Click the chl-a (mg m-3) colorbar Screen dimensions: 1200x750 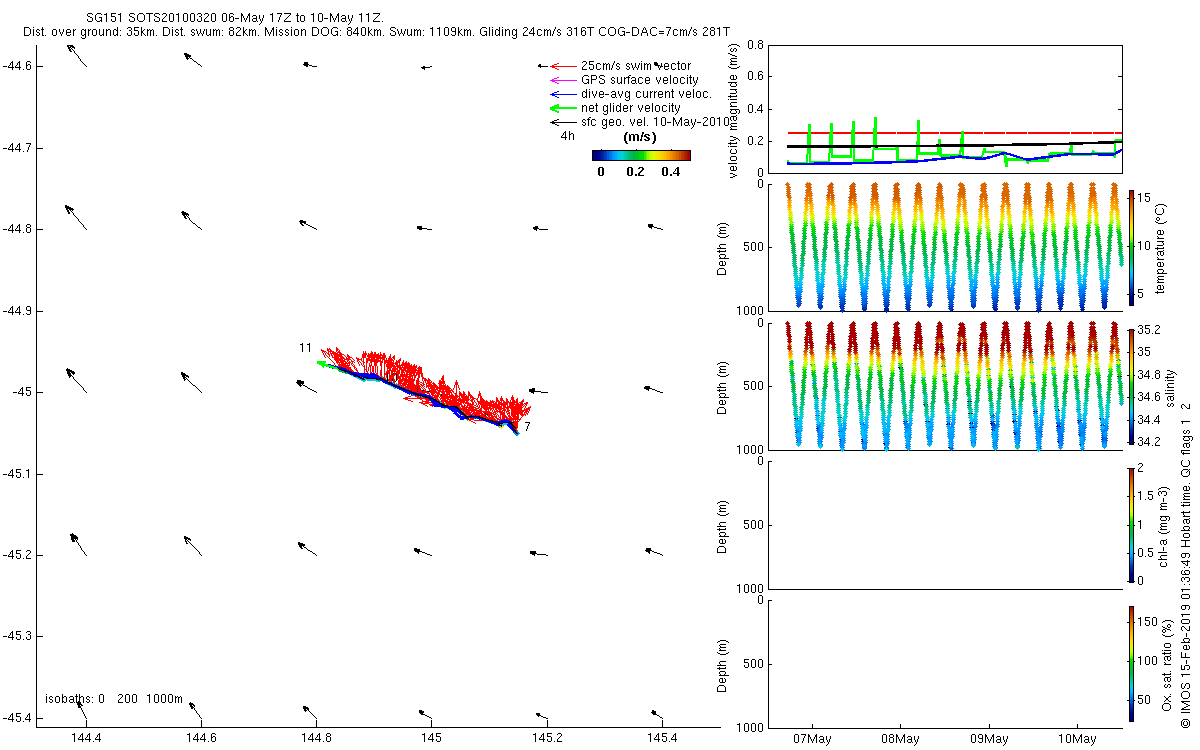pos(1131,524)
